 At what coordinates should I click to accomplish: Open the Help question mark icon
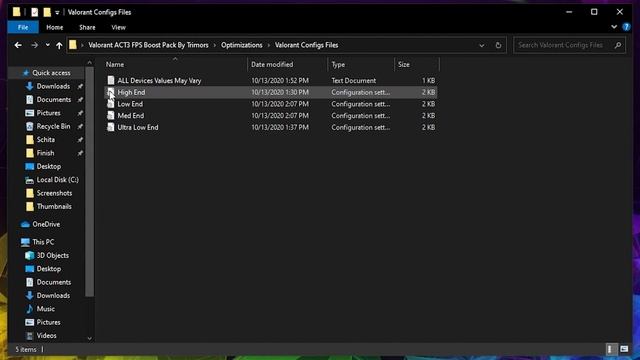coord(626,27)
